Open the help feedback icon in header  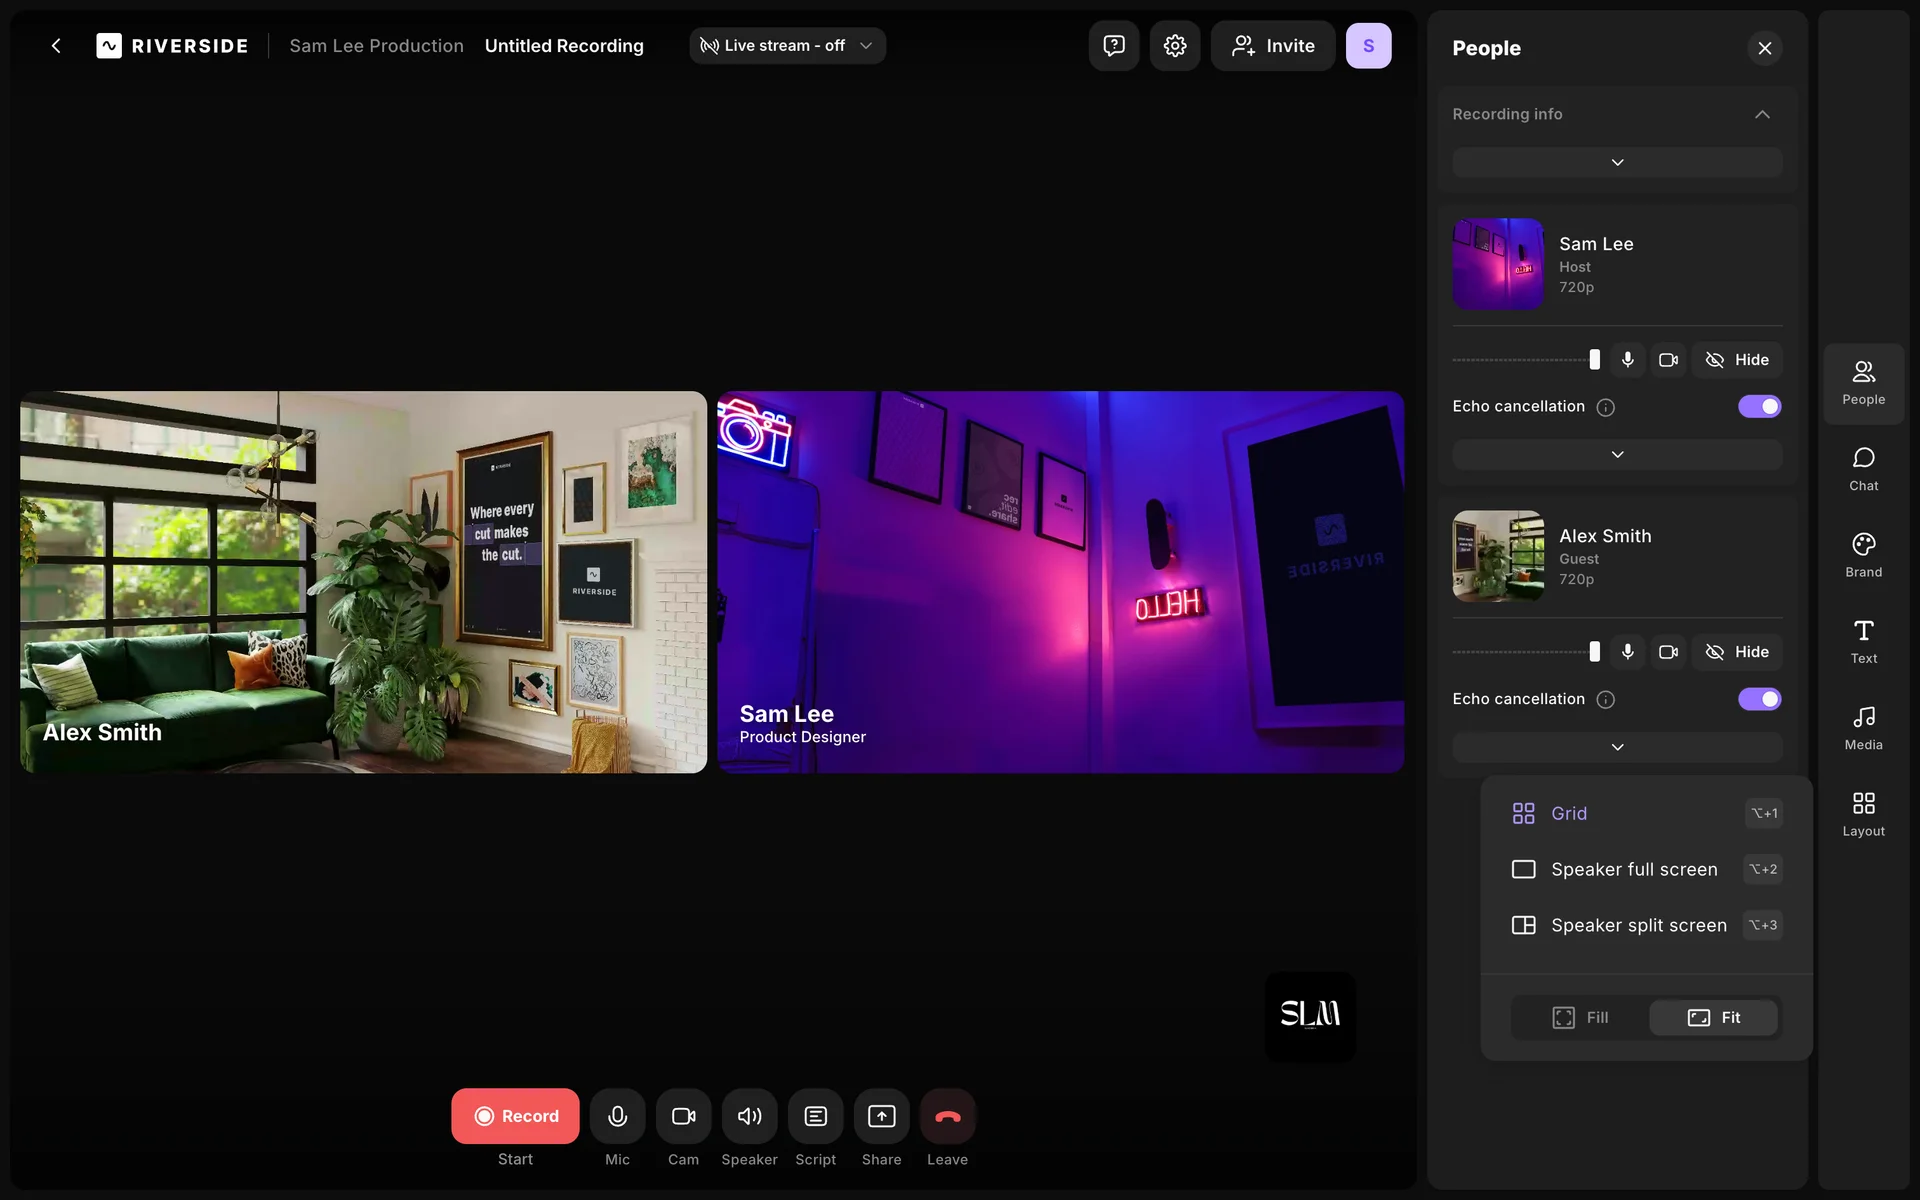(x=1114, y=46)
